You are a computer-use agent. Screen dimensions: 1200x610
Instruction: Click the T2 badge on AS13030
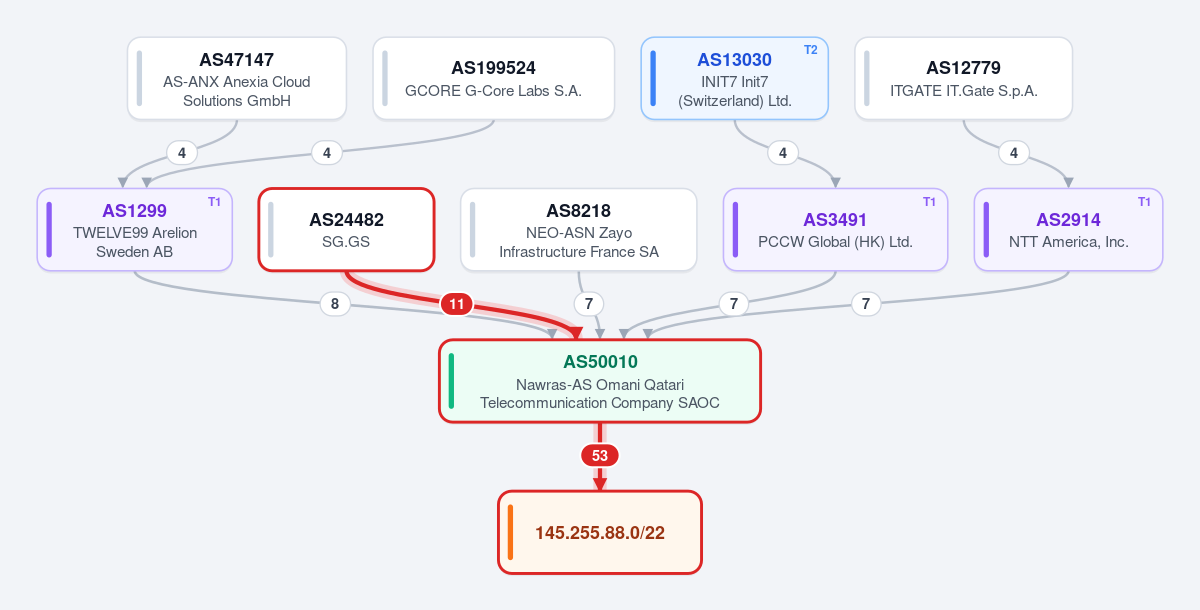(x=810, y=50)
